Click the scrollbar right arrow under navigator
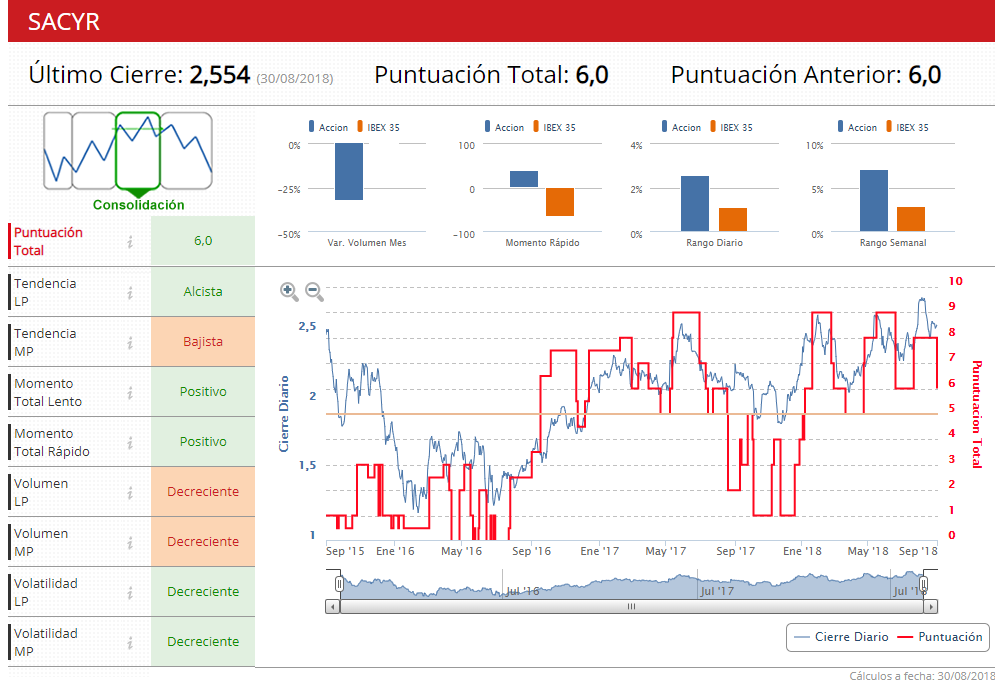 click(x=930, y=607)
